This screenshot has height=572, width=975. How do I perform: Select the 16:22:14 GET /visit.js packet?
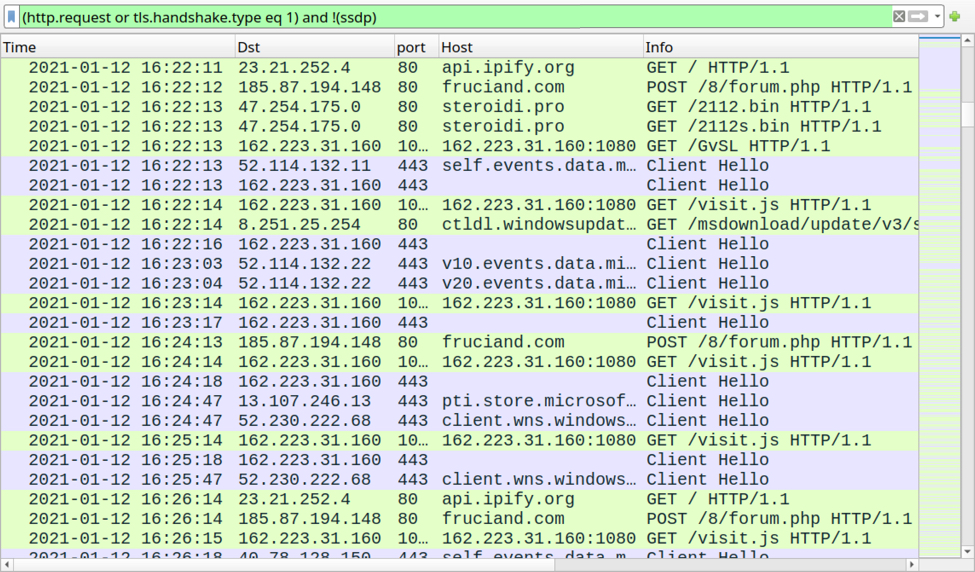(460, 205)
